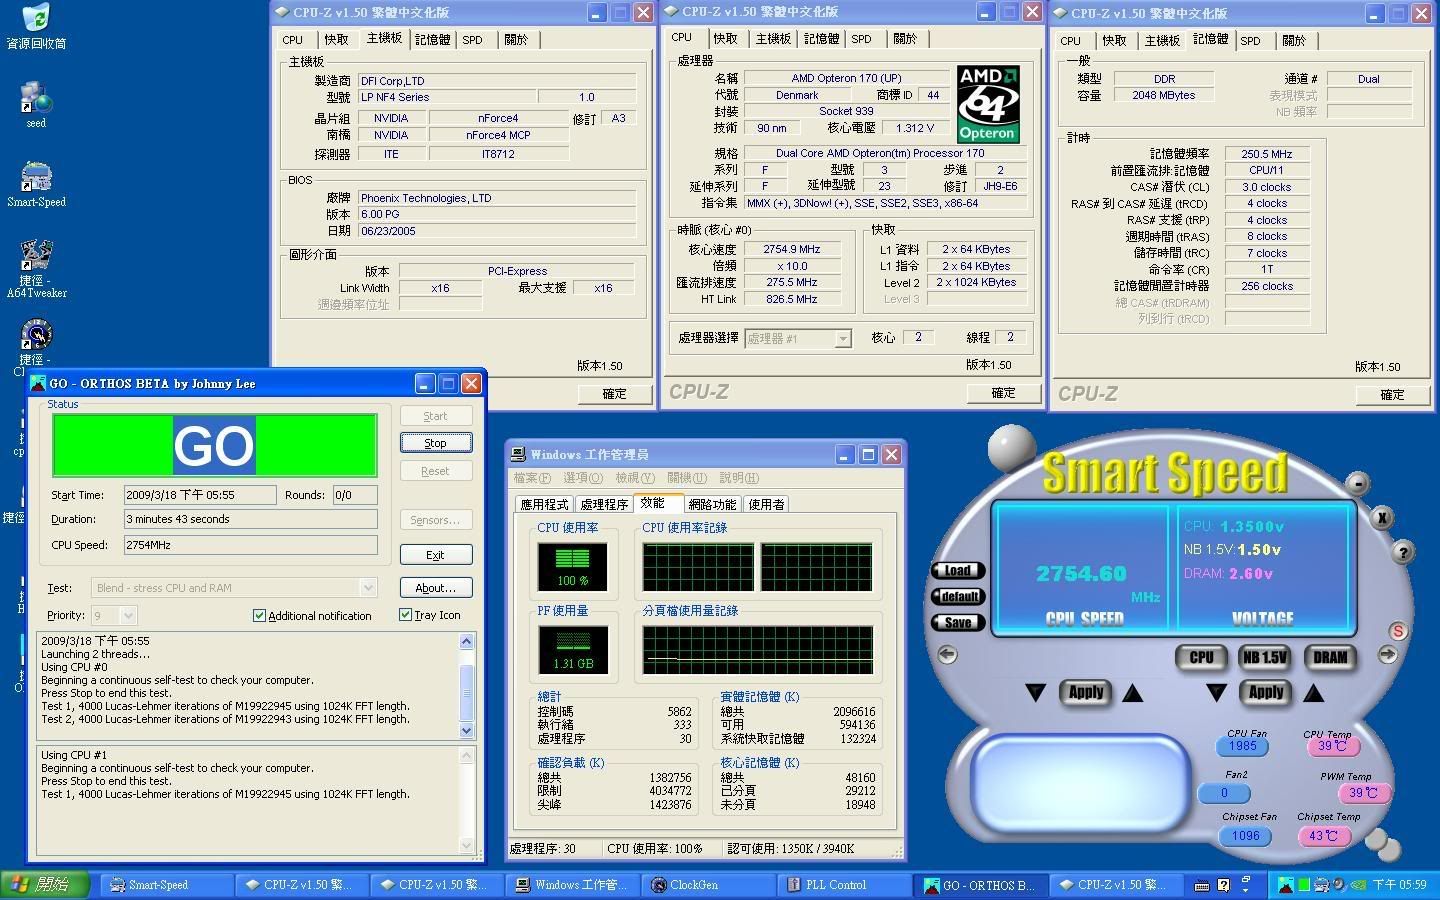This screenshot has width=1440, height=900.
Task: Click the Load button in Smart Speed
Action: click(958, 570)
